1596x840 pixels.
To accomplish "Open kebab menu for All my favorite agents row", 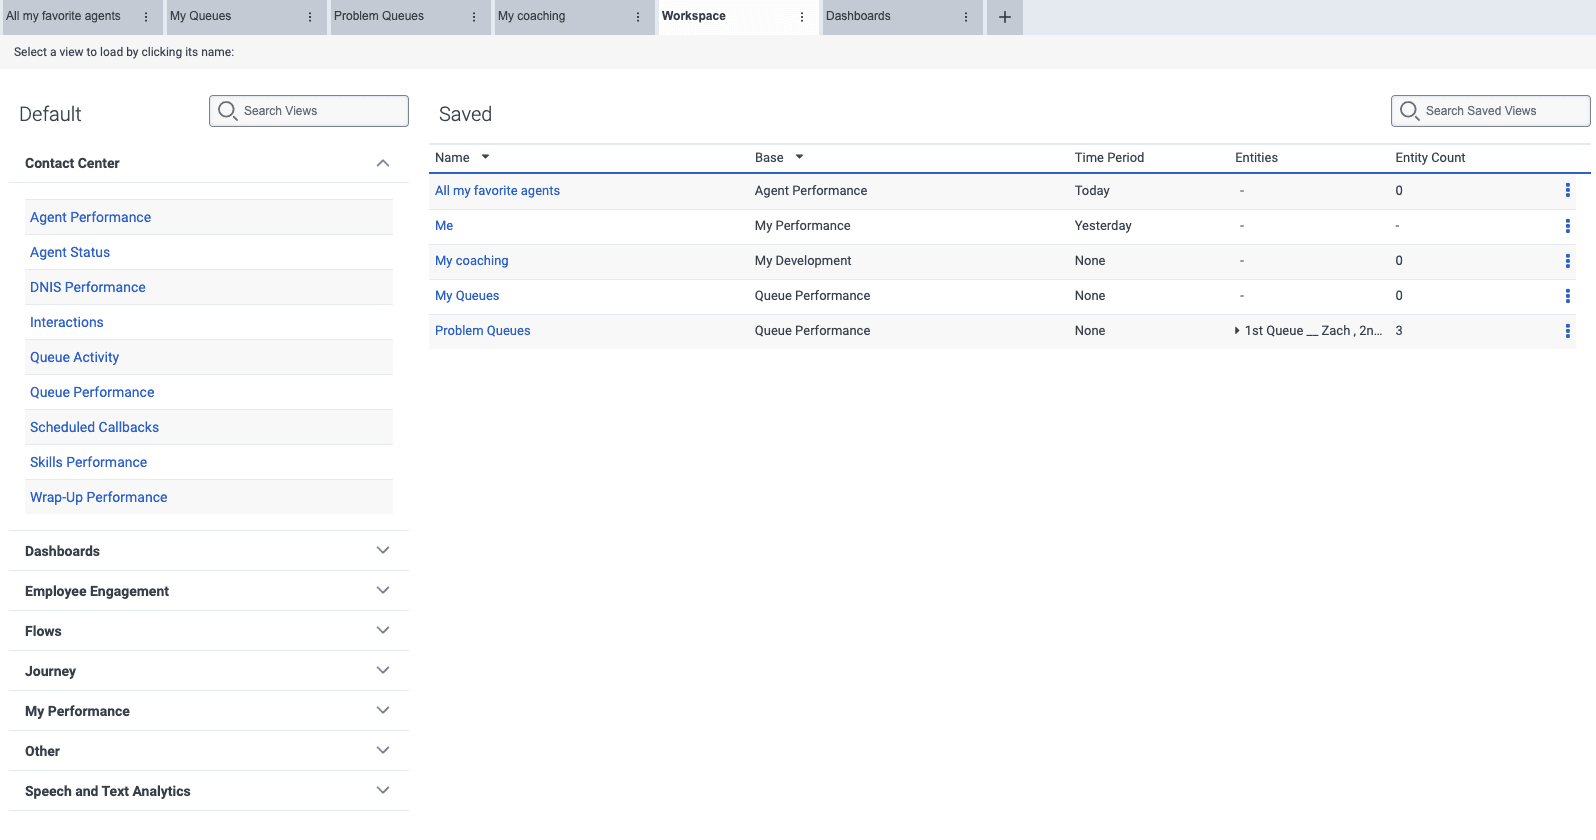I will [1567, 191].
